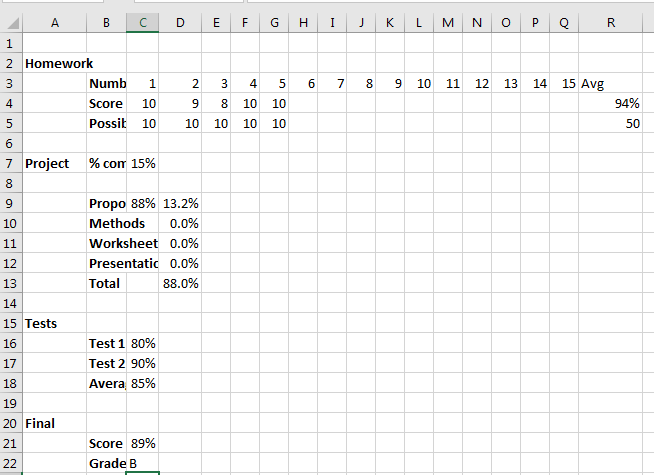The image size is (654, 475).
Task: Click the 94% homework average cell
Action: [611, 103]
